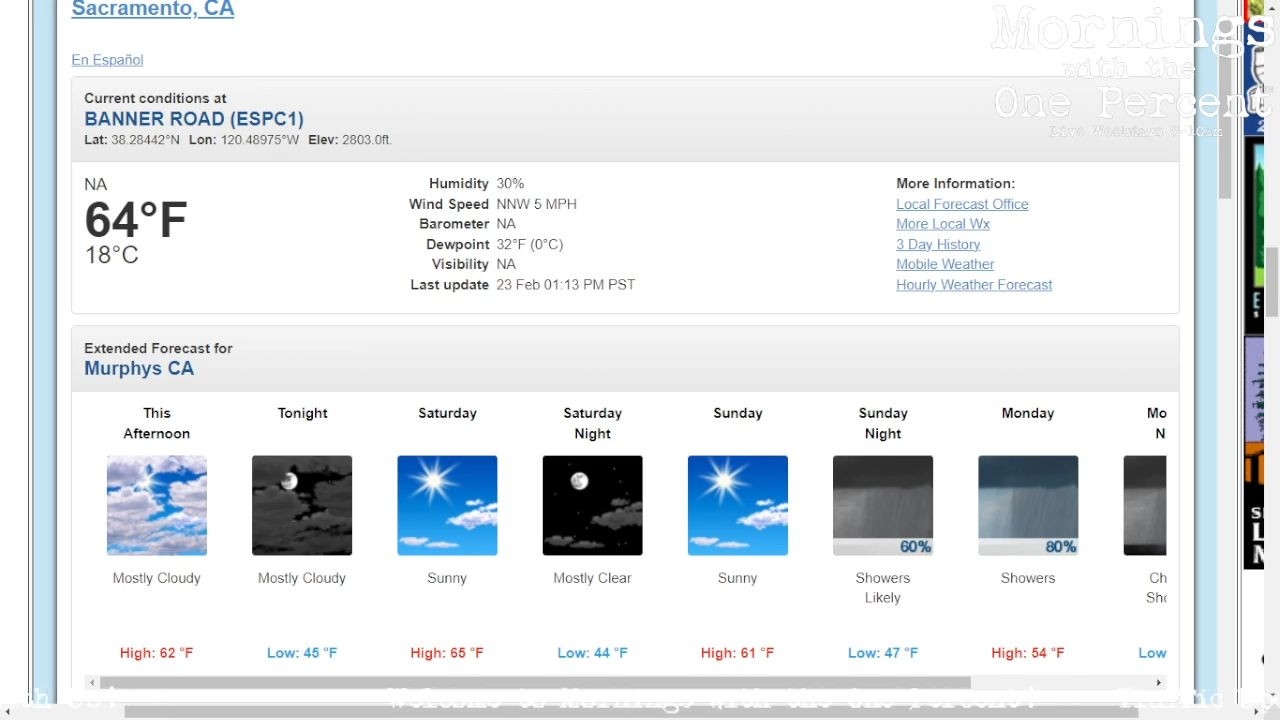
Task: Switch to En Español version
Action: tap(107, 60)
